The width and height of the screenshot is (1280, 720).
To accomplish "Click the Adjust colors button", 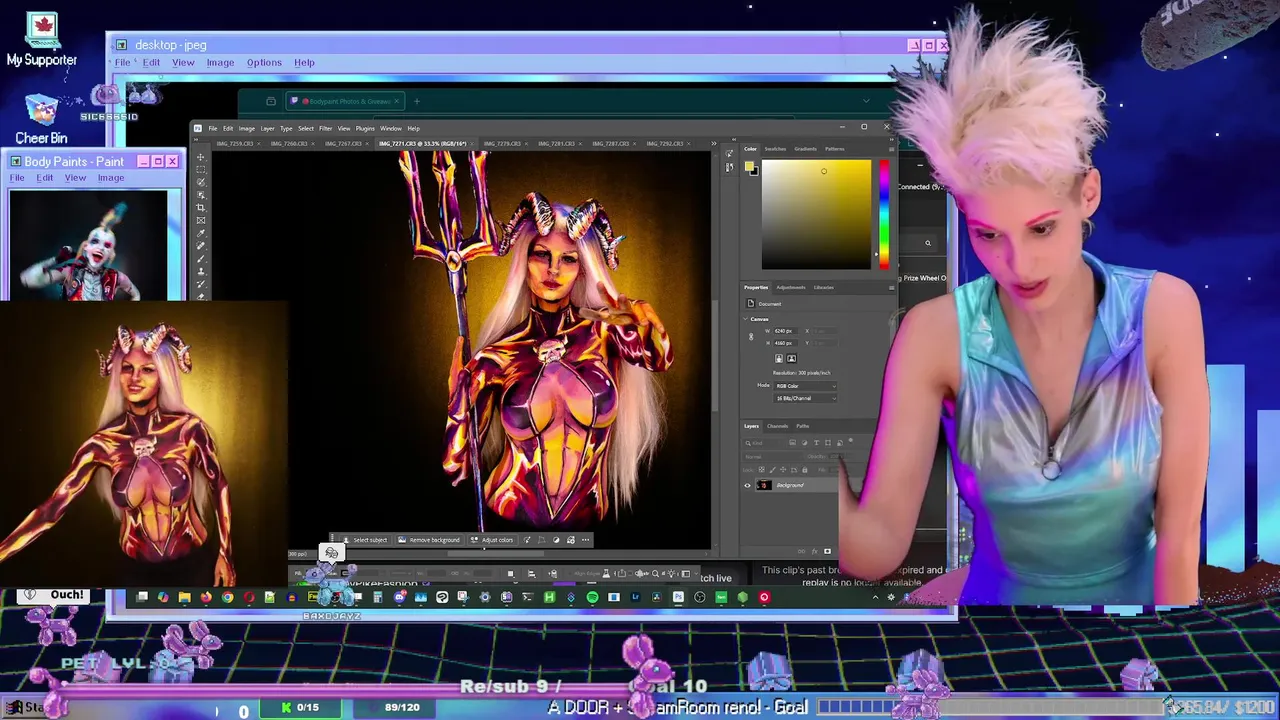I will 491,540.
